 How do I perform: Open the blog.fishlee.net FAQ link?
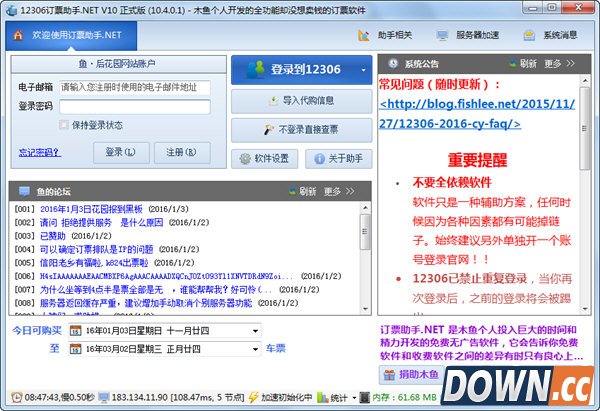(x=477, y=114)
